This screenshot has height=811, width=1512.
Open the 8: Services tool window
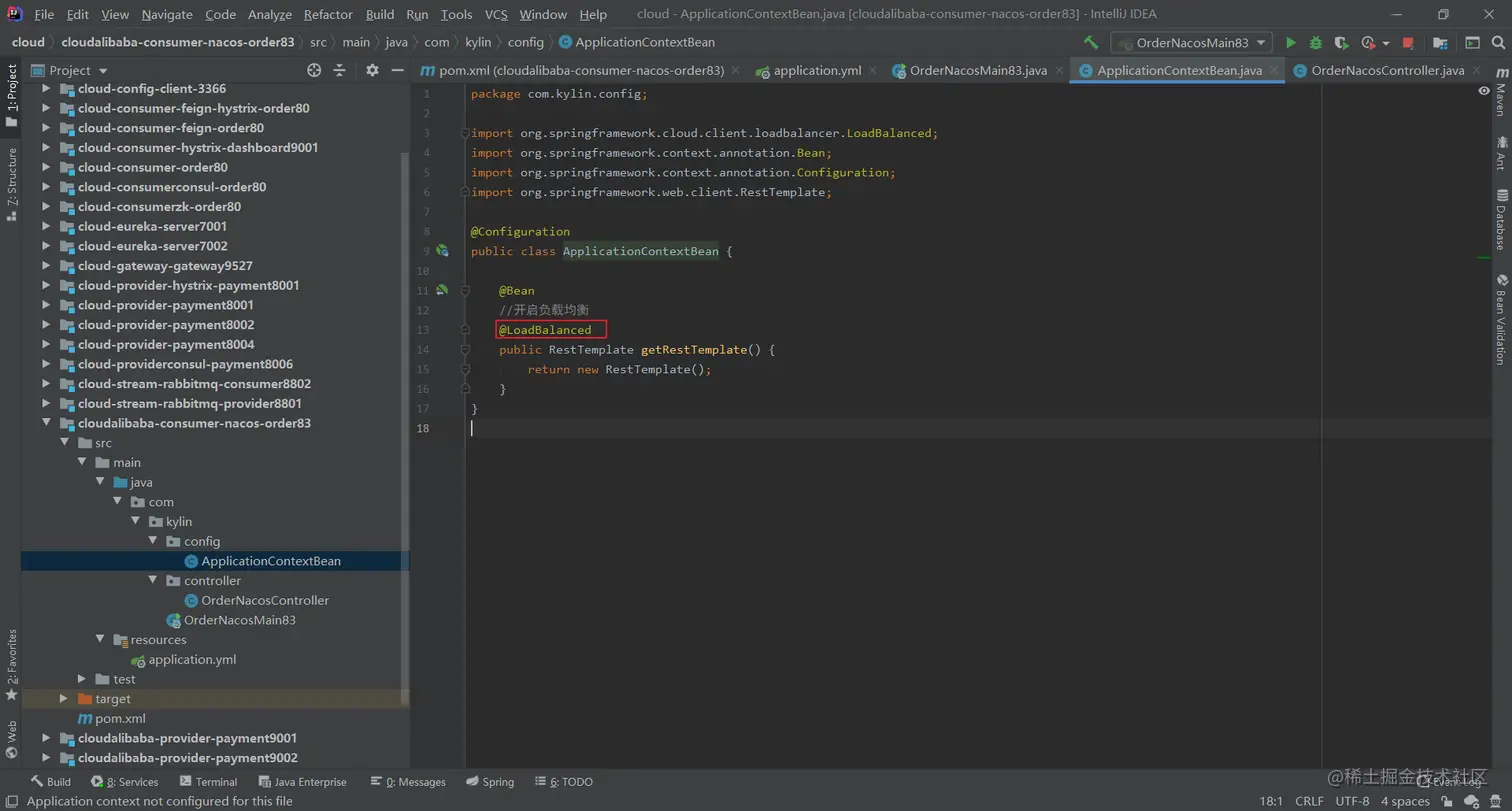[124, 782]
